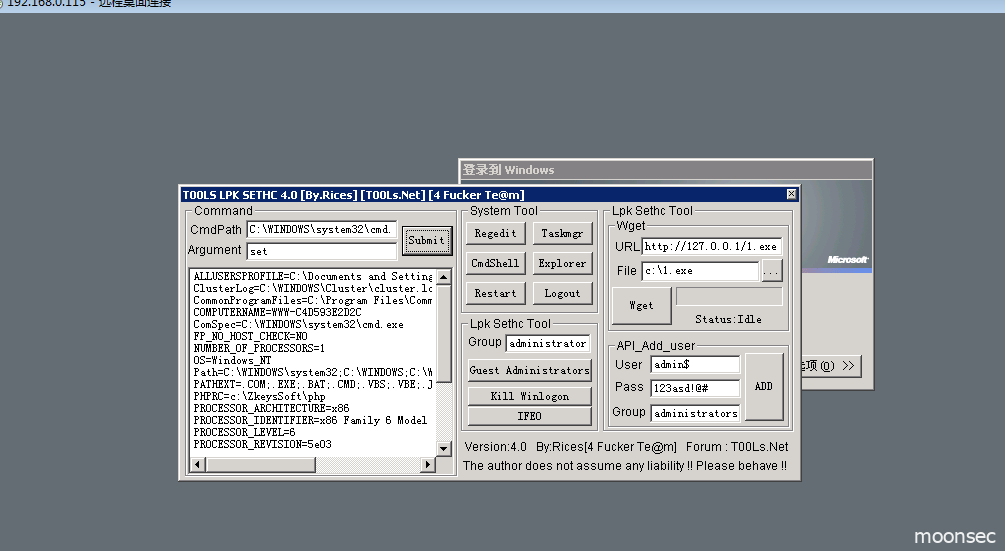Click the output scroll up arrow

[x=444, y=276]
